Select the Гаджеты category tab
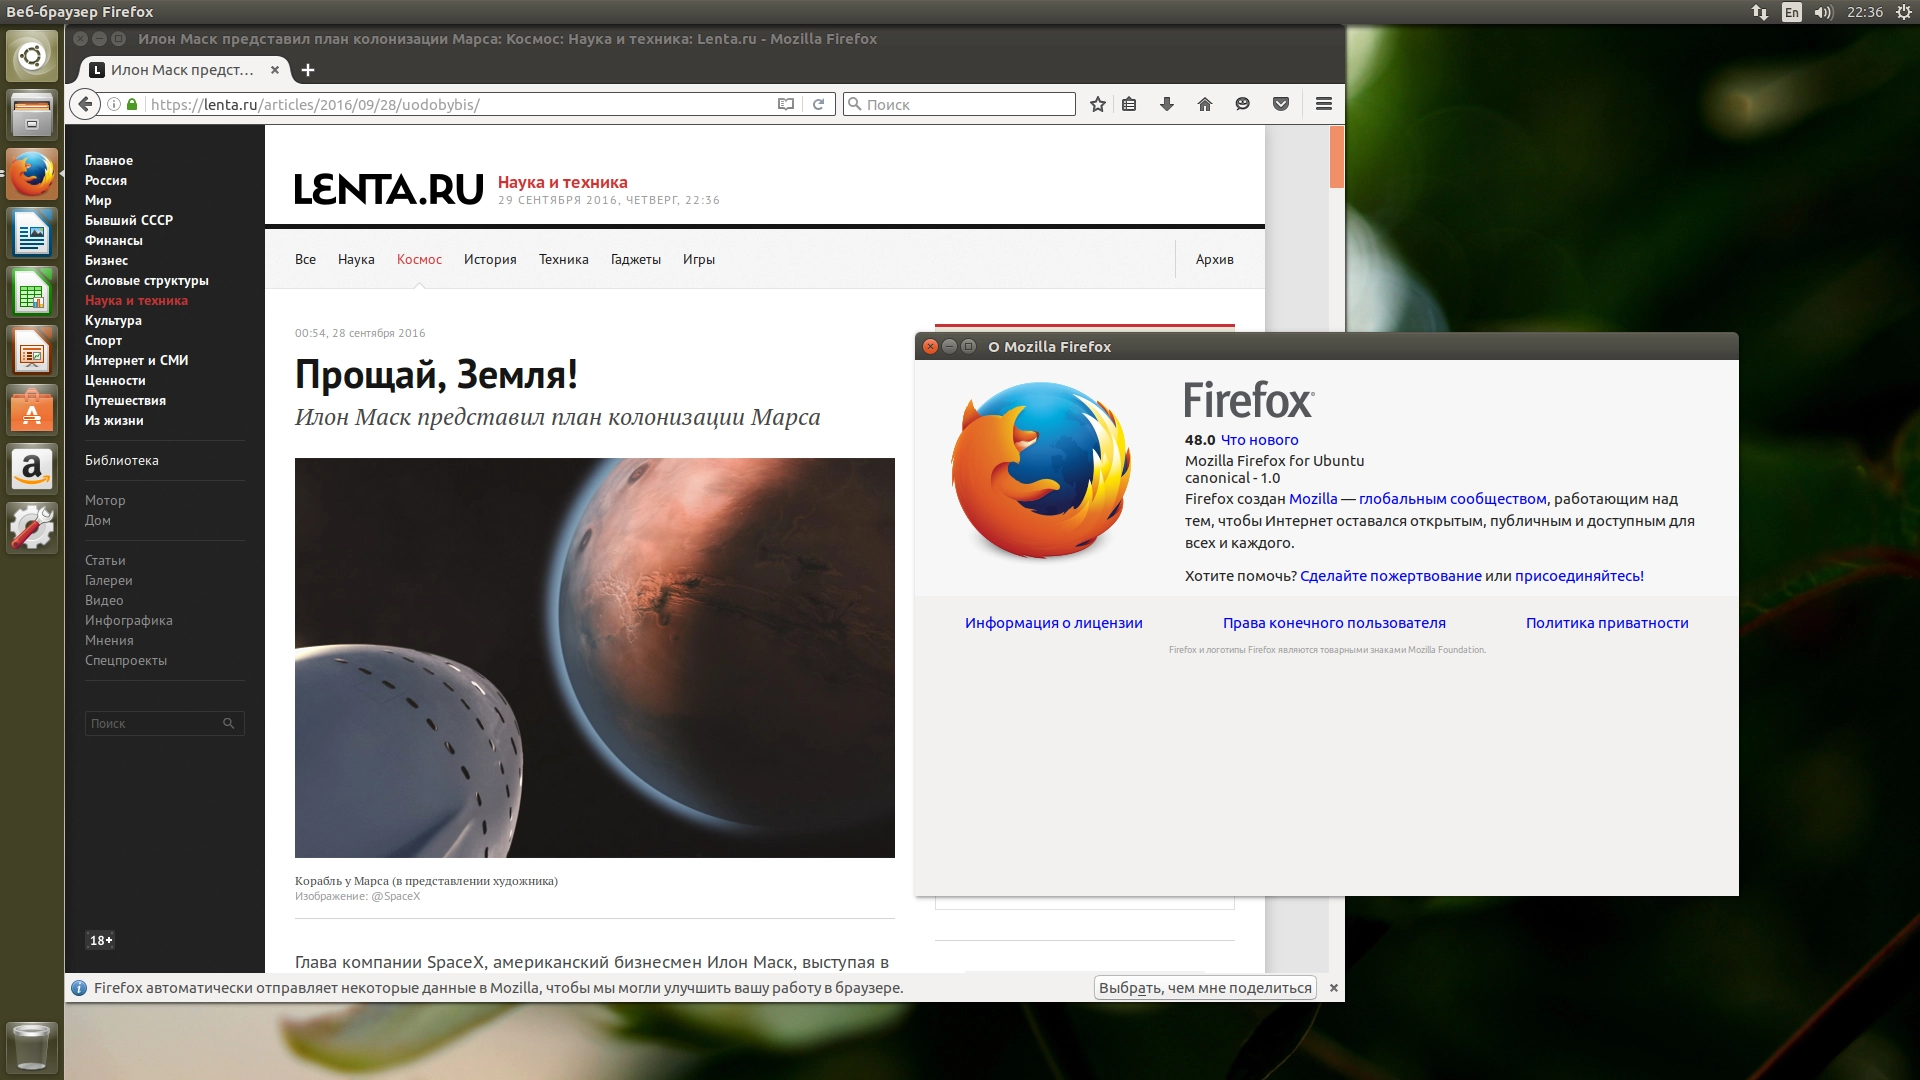The width and height of the screenshot is (1920, 1080). 636,259
